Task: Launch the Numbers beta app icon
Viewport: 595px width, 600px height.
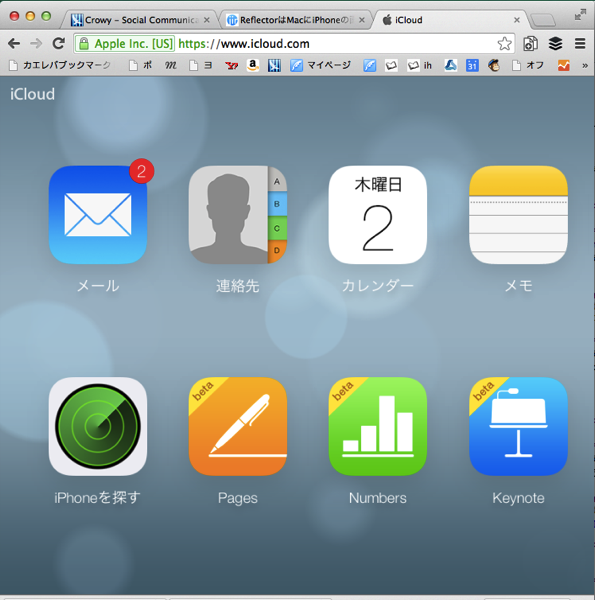Action: click(x=378, y=426)
